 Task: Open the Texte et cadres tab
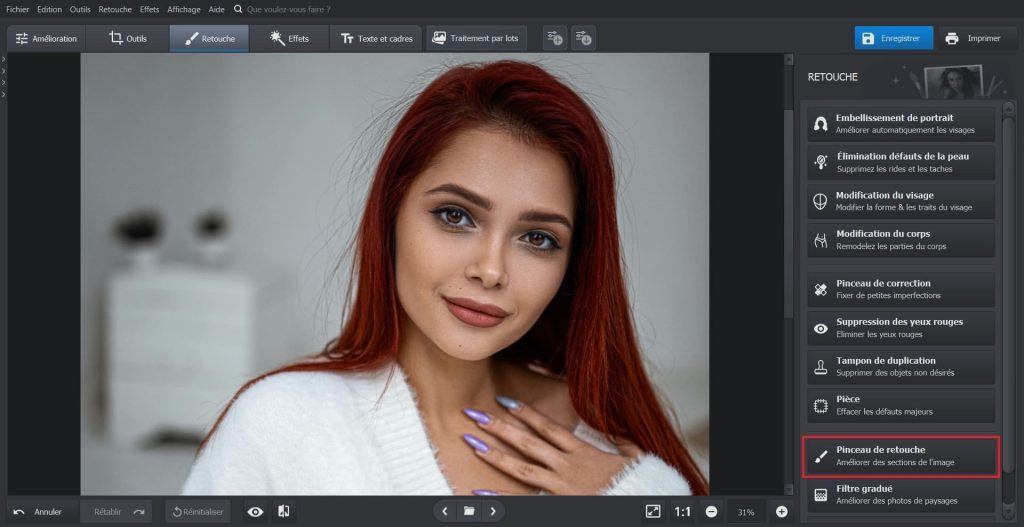376,39
